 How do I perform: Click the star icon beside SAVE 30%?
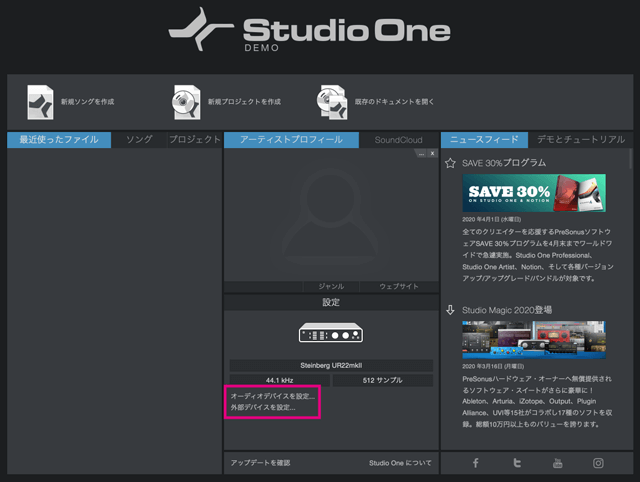[450, 163]
